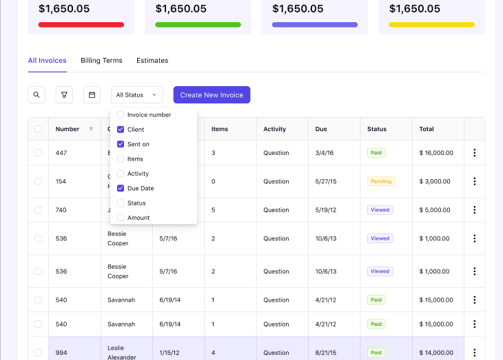Screen dimensions: 503x360
Task: Choose the Activity option in the column list
Action: [x=138, y=174]
